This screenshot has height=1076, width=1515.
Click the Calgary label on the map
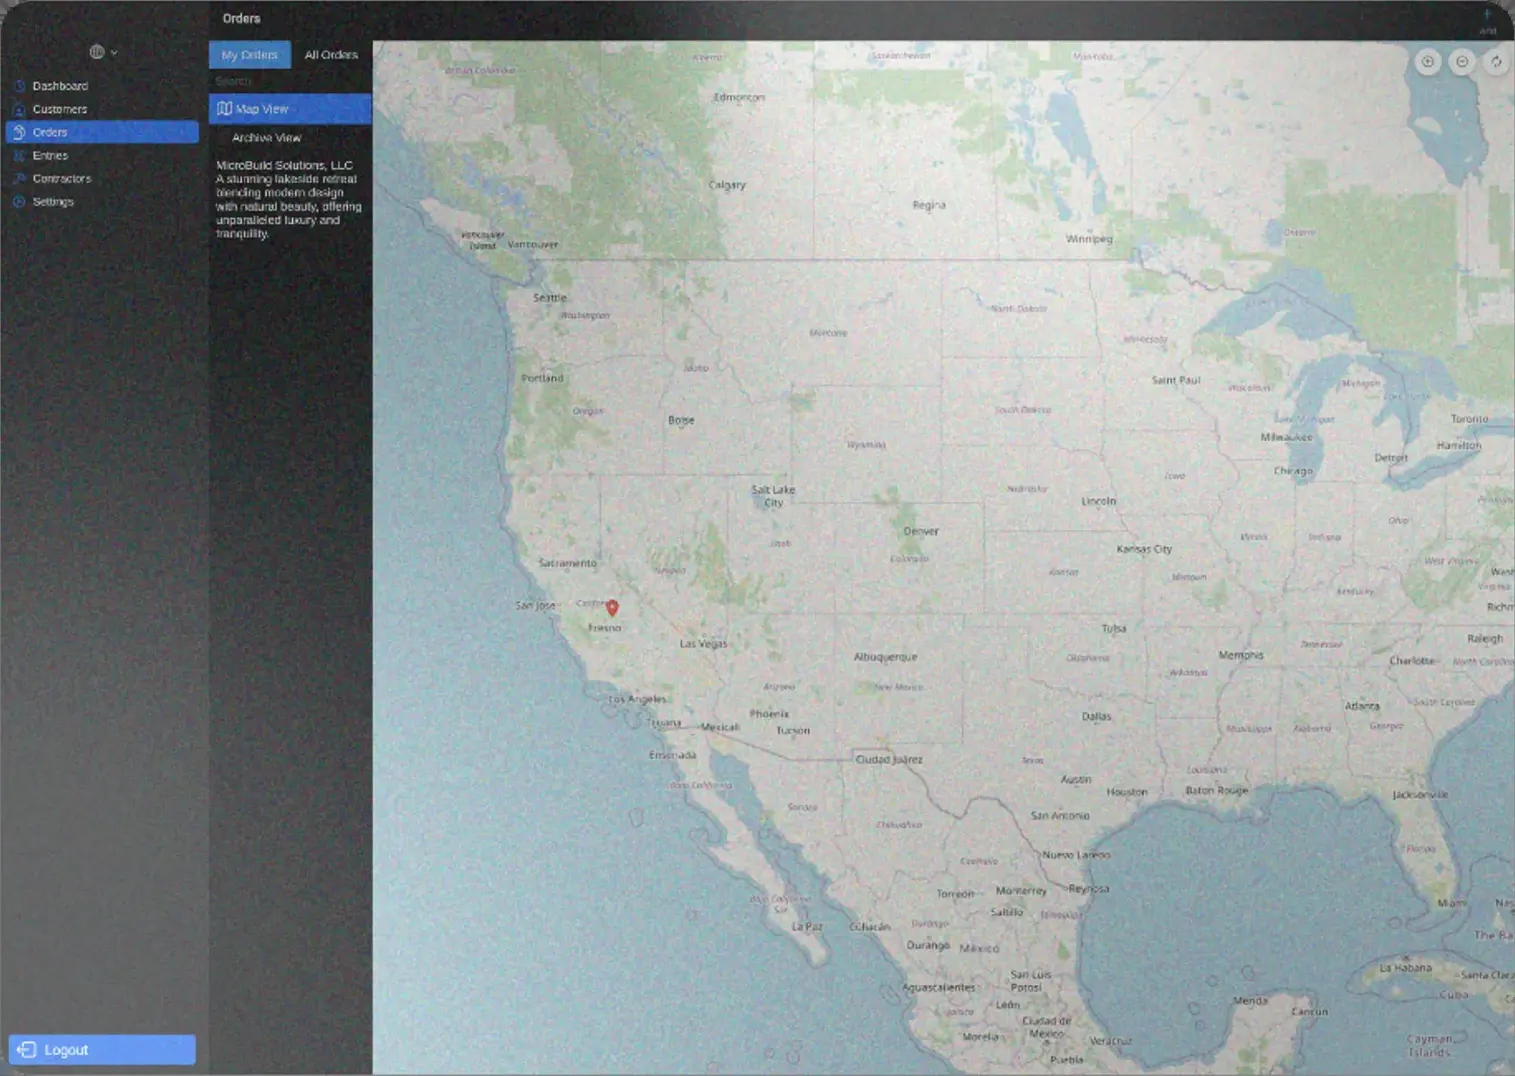727,185
